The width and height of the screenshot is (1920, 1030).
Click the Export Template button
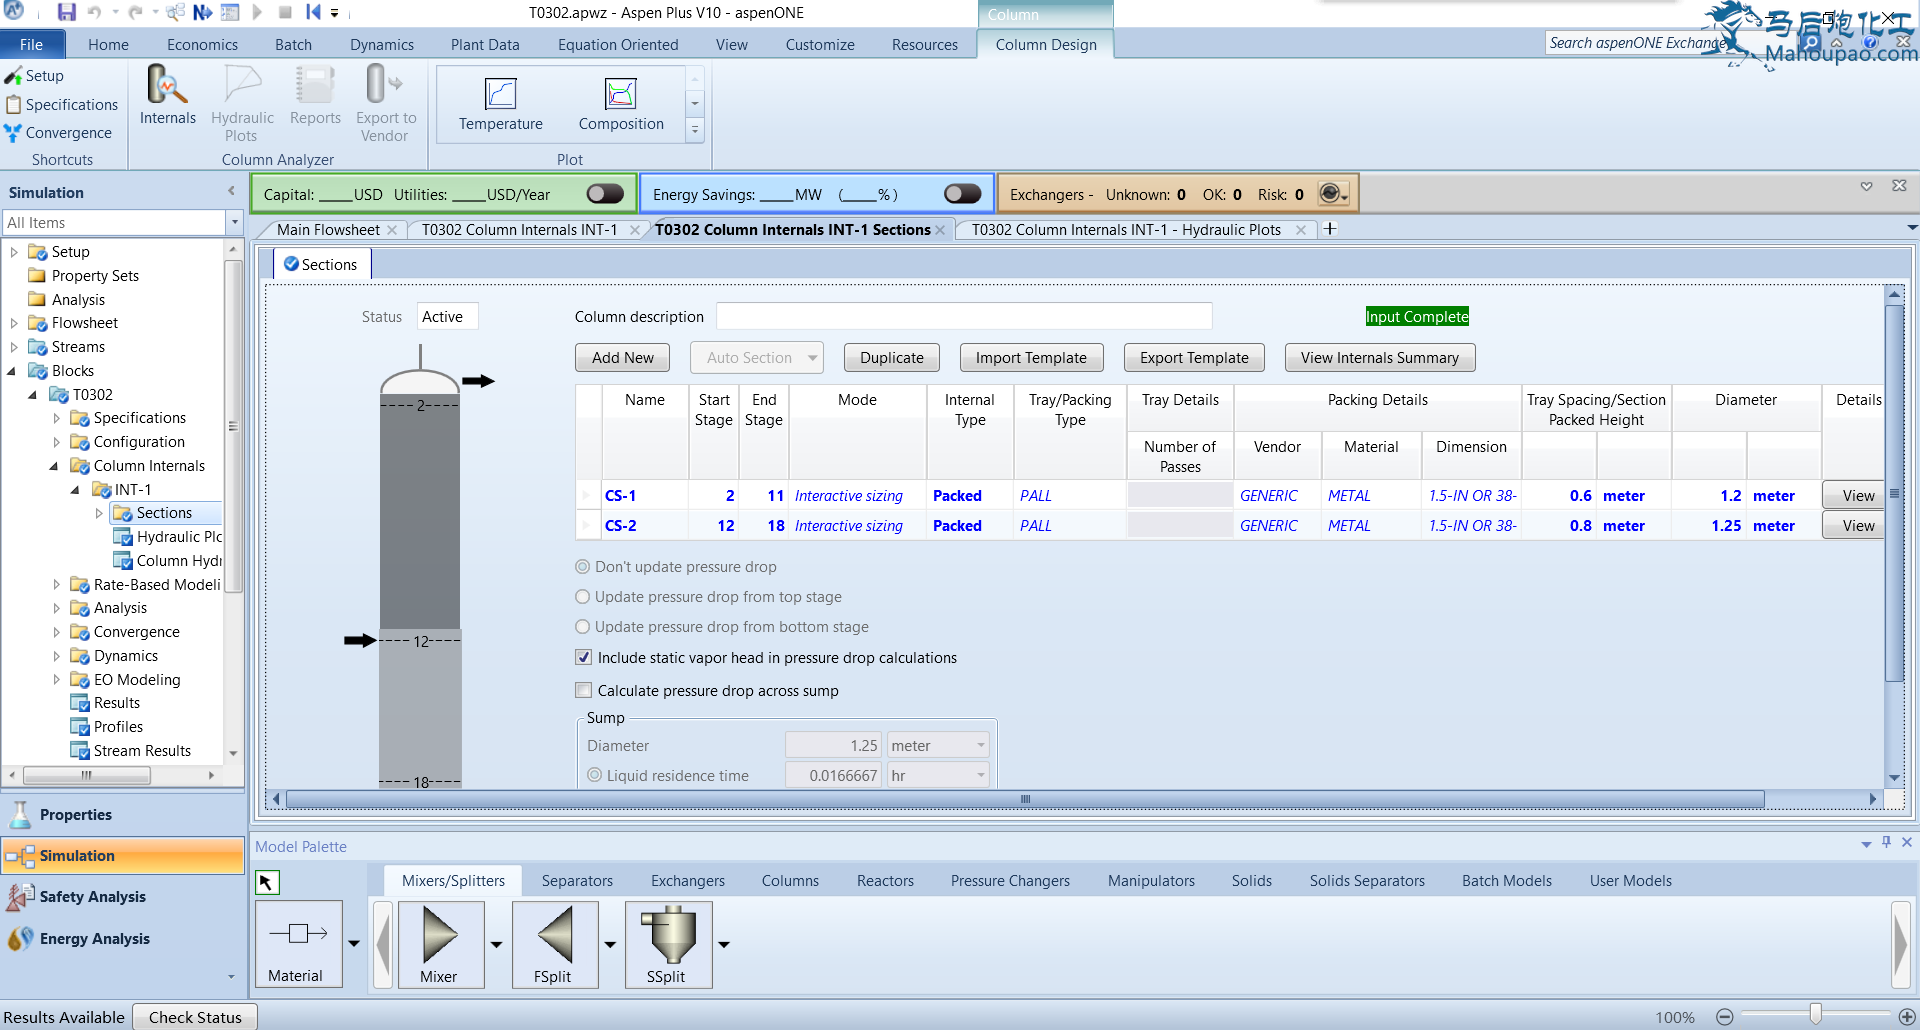tap(1194, 358)
